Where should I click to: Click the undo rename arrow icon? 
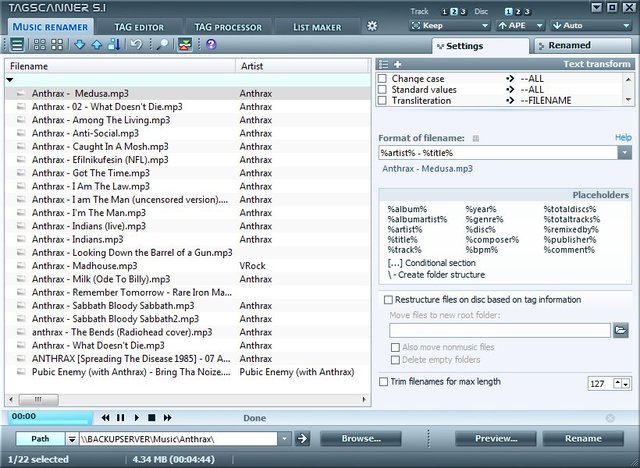(x=136, y=44)
